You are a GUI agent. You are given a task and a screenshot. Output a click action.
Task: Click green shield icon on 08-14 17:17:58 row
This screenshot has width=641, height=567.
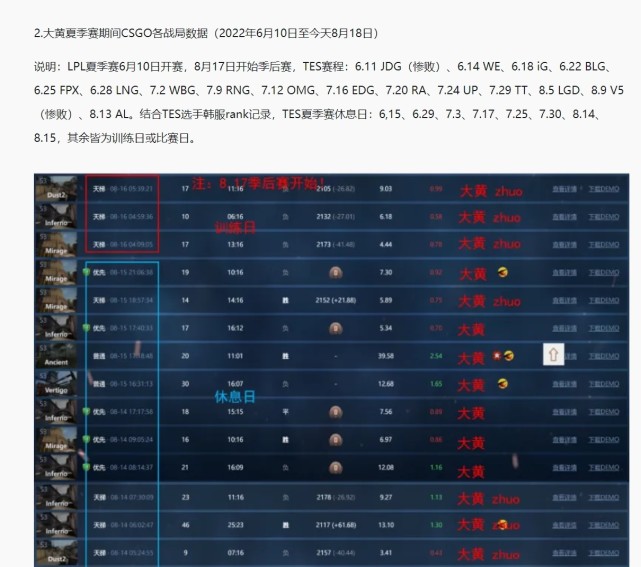tap(87, 410)
